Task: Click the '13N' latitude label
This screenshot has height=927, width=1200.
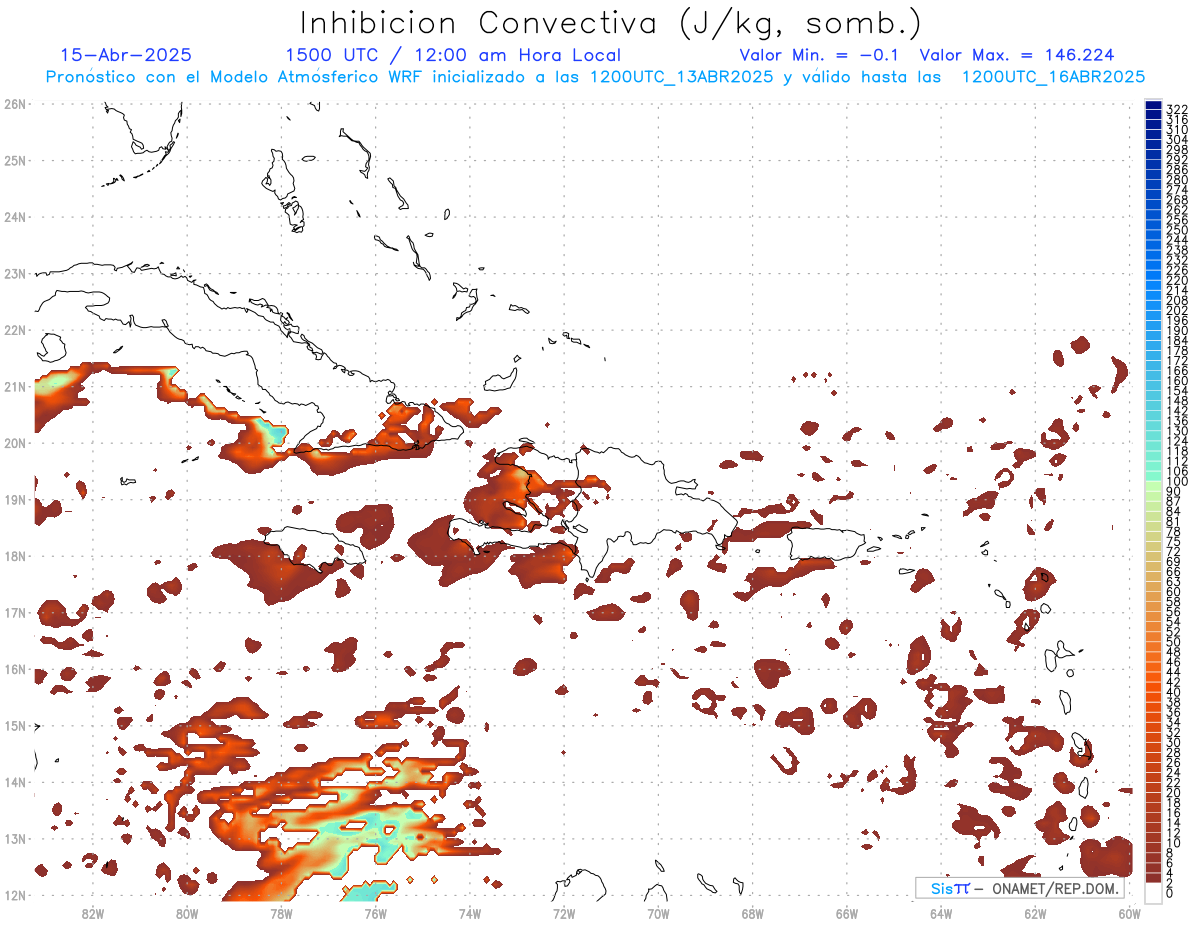Action: pos(15,838)
